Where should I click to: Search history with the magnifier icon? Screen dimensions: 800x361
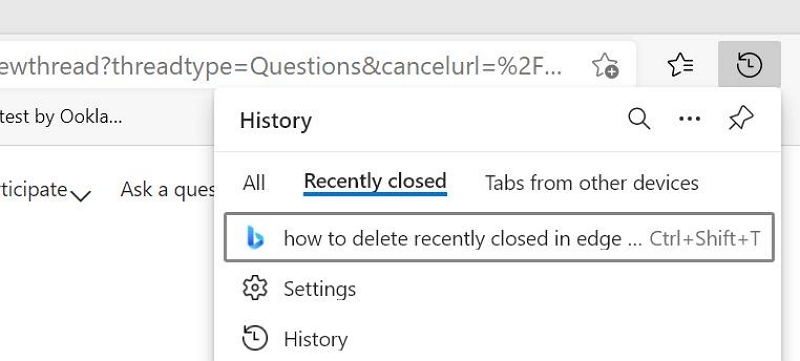[639, 119]
